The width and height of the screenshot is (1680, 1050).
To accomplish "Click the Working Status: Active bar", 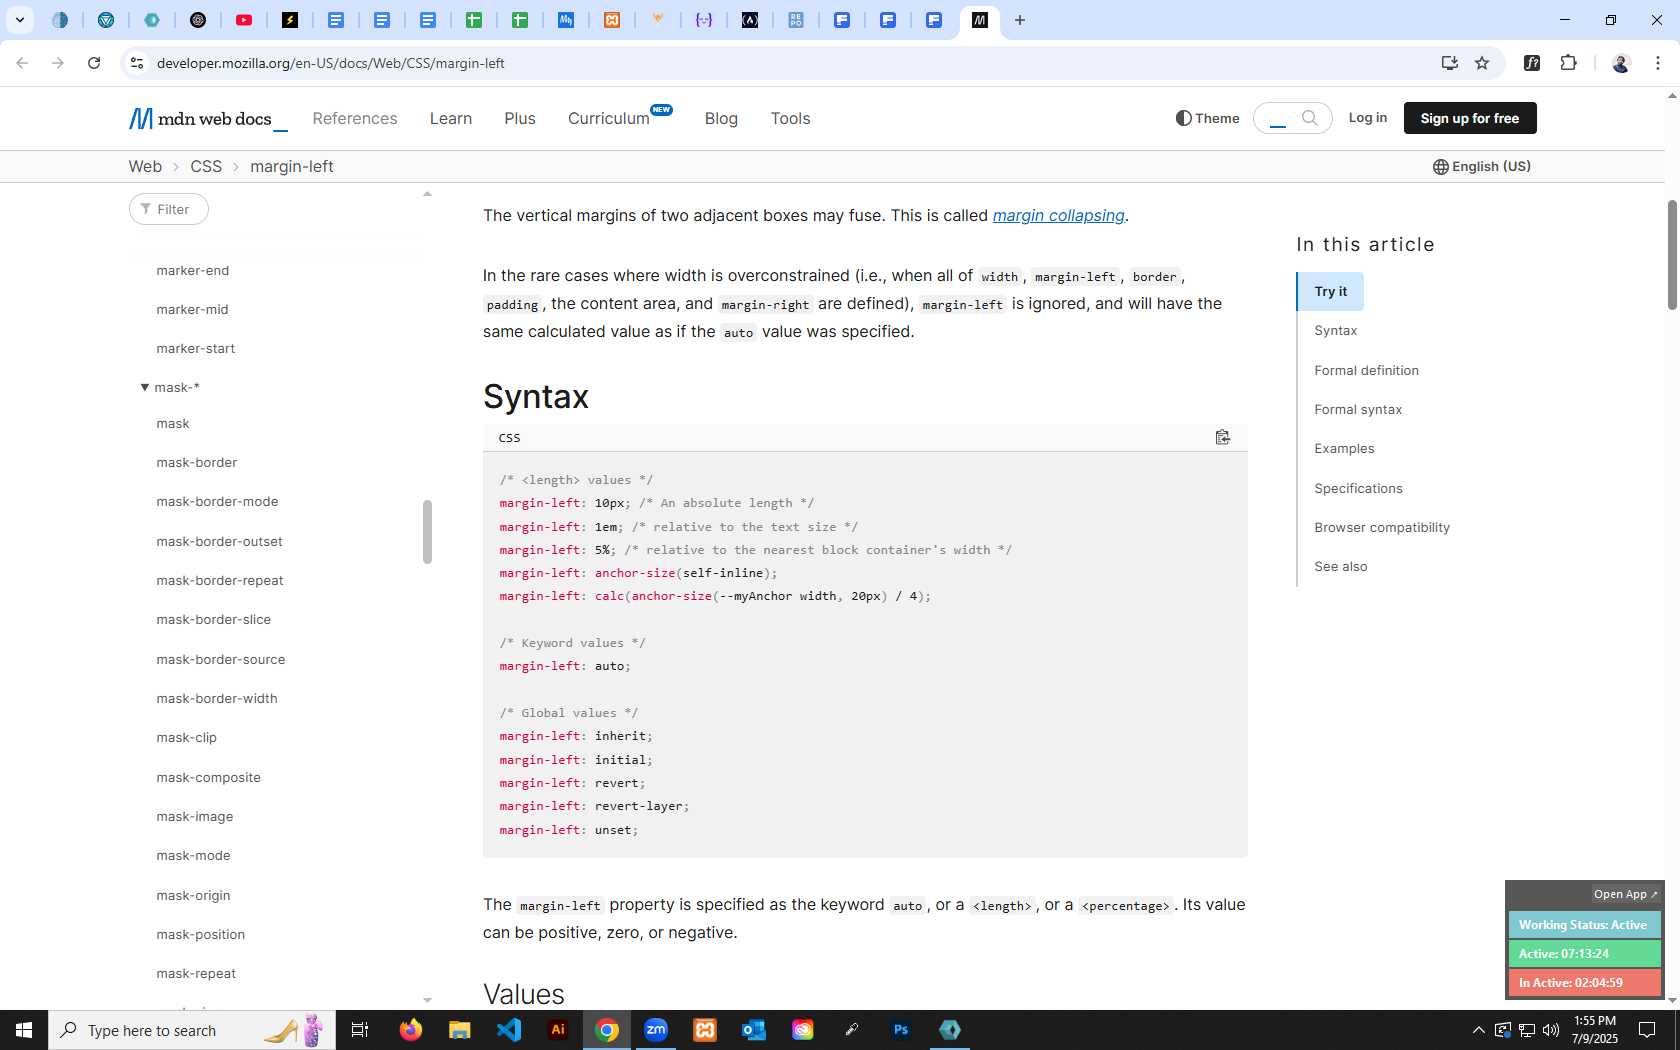I will 1584,925.
